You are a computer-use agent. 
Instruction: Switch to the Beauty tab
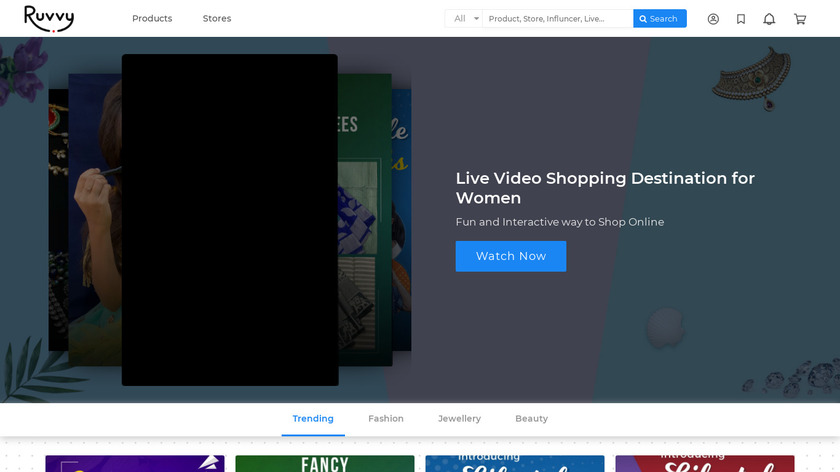(x=531, y=419)
